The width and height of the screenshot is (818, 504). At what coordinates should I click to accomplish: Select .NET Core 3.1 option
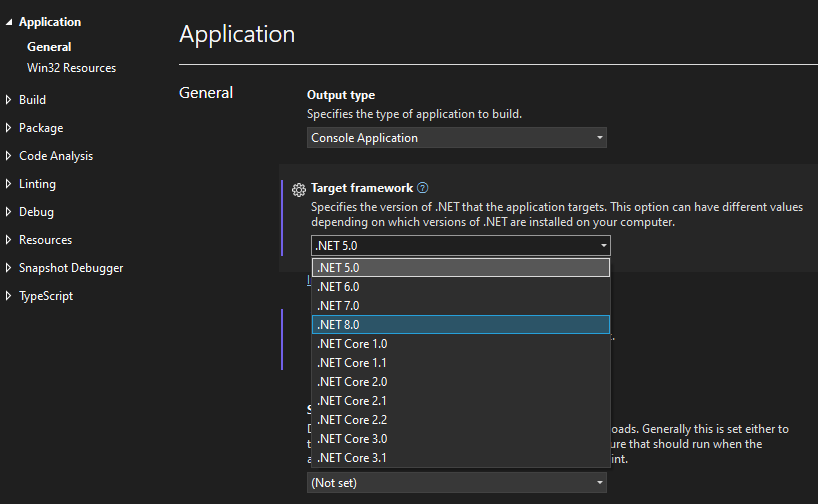460,458
